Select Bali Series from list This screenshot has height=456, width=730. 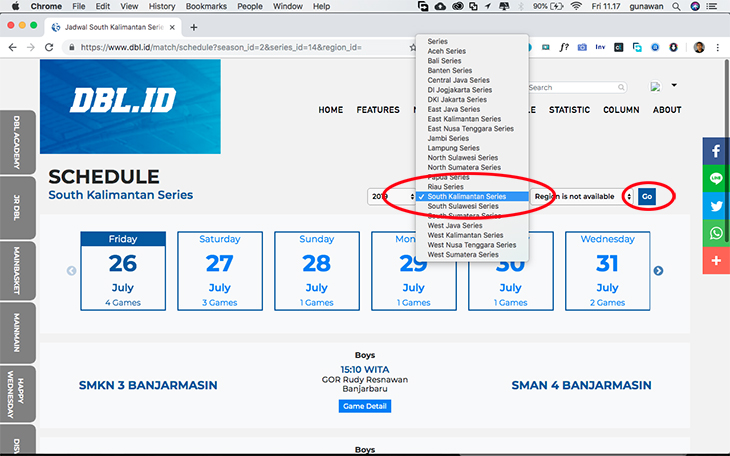[444, 61]
